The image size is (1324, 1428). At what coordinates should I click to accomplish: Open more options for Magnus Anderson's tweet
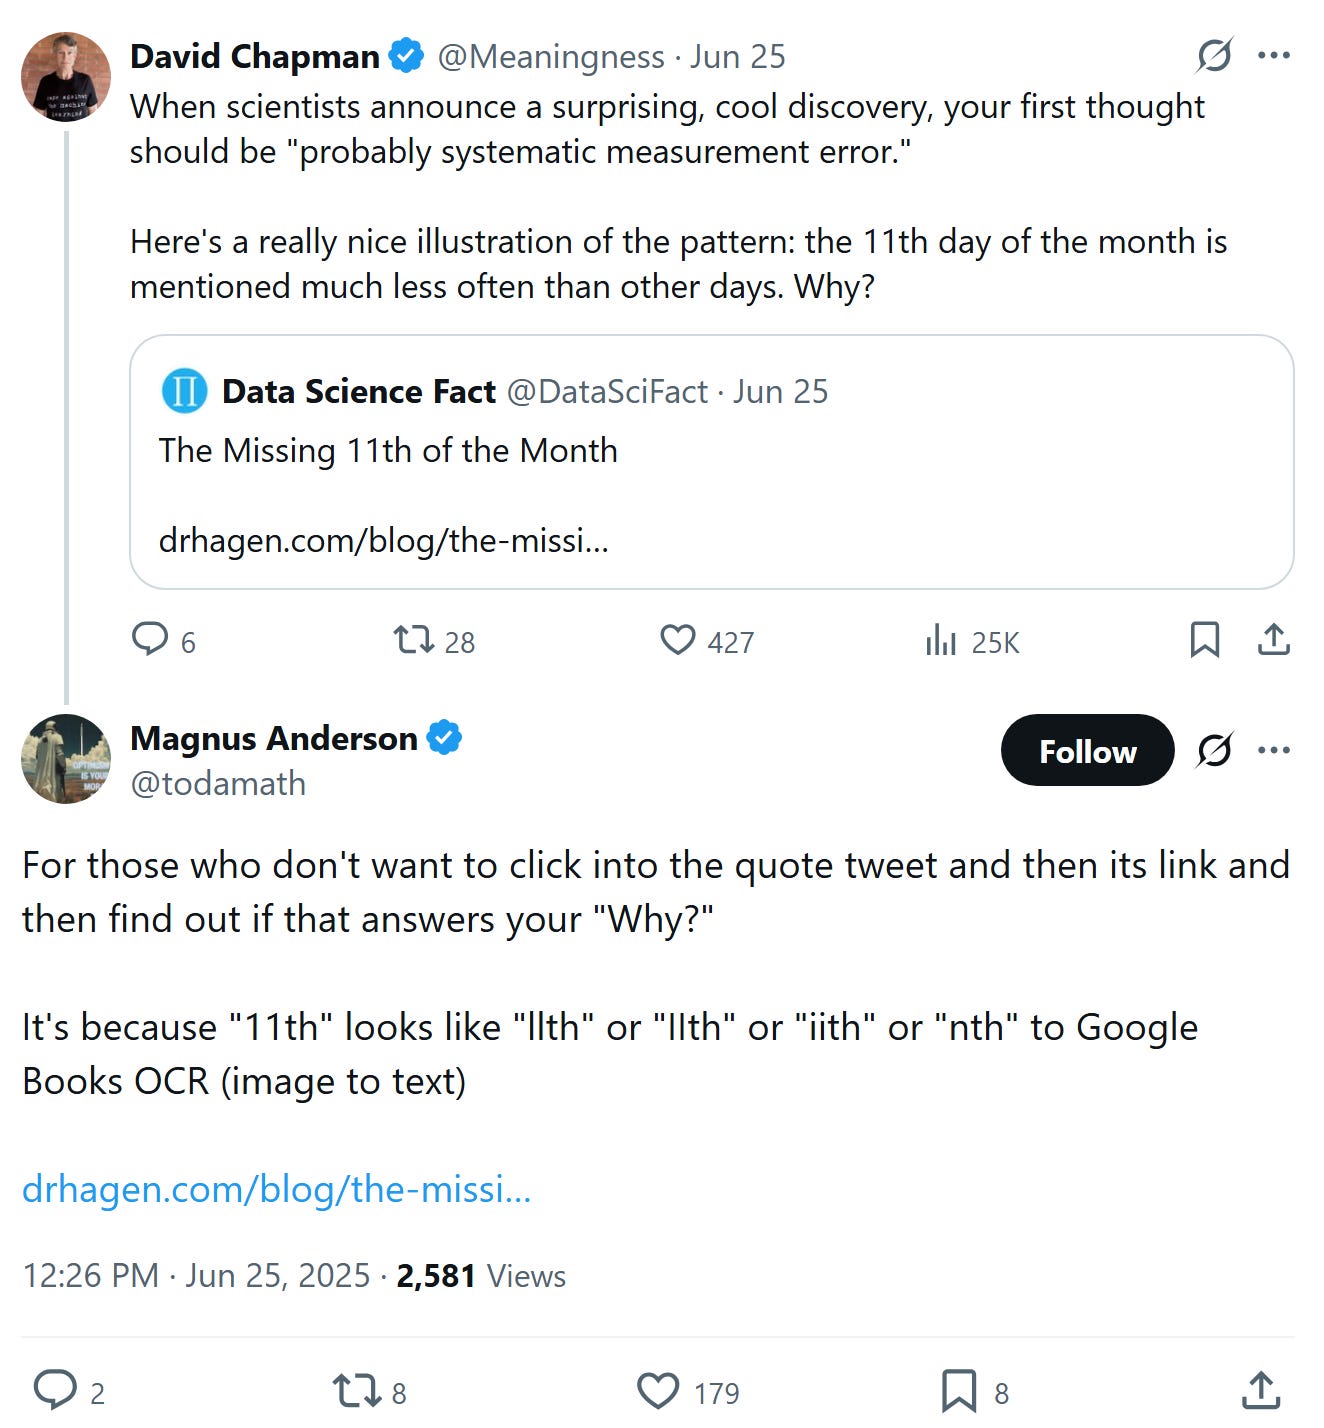pos(1273,750)
